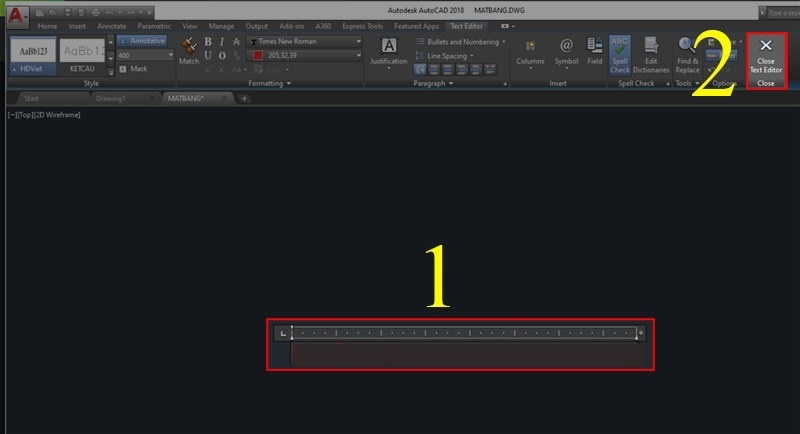Open the Symbol insert menu
This screenshot has height=434, width=800.
point(566,53)
